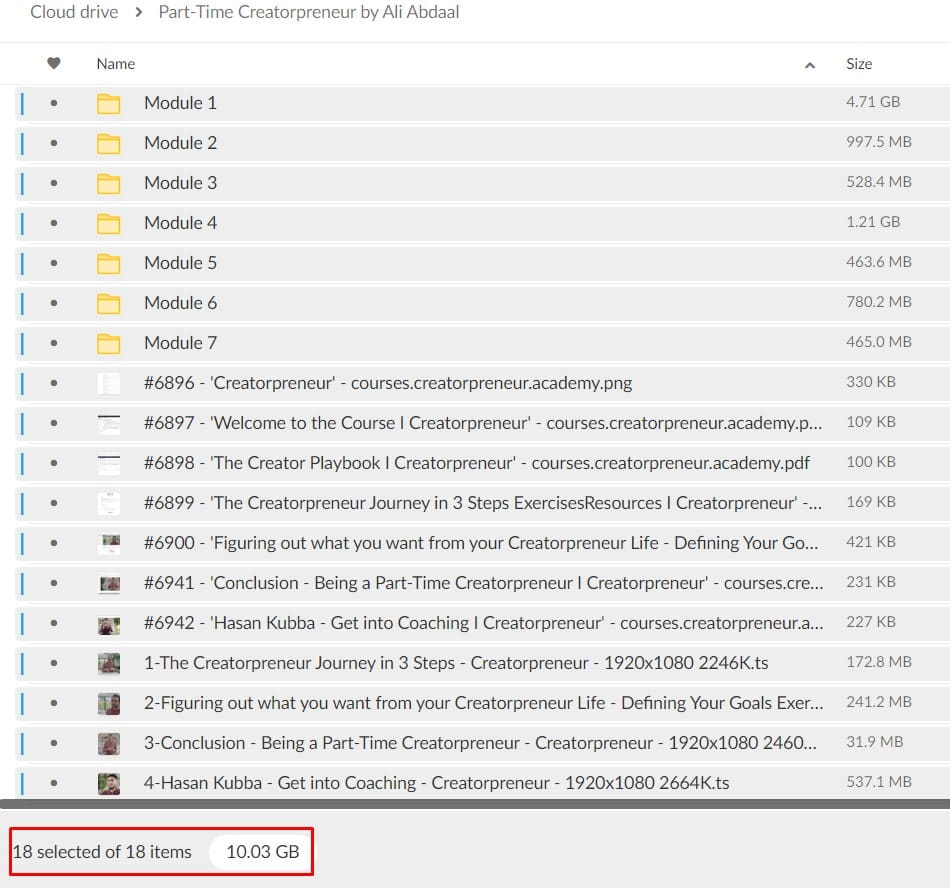Viewport: 950px width, 888px height.
Task: Click the Module 4 folder icon
Action: tap(108, 223)
